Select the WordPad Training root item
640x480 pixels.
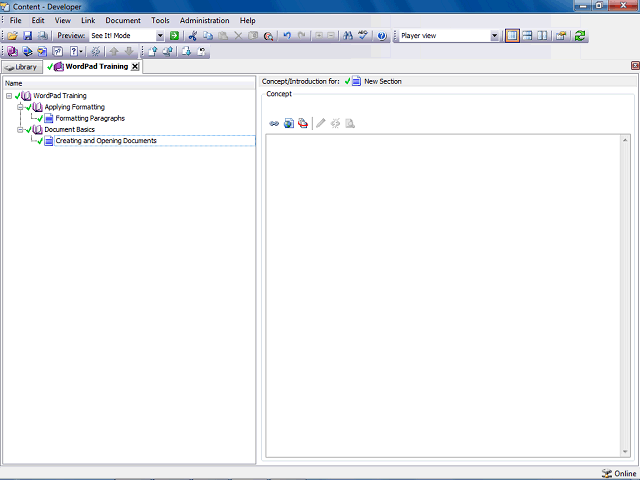tap(60, 96)
